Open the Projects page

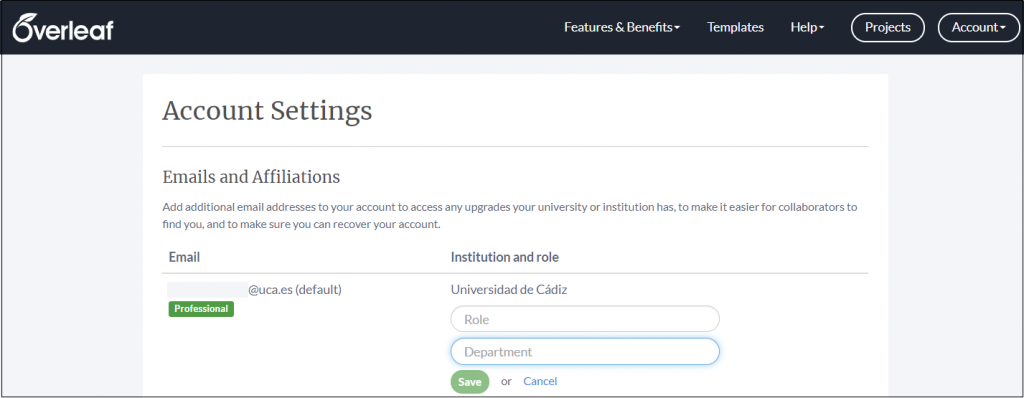coord(888,27)
